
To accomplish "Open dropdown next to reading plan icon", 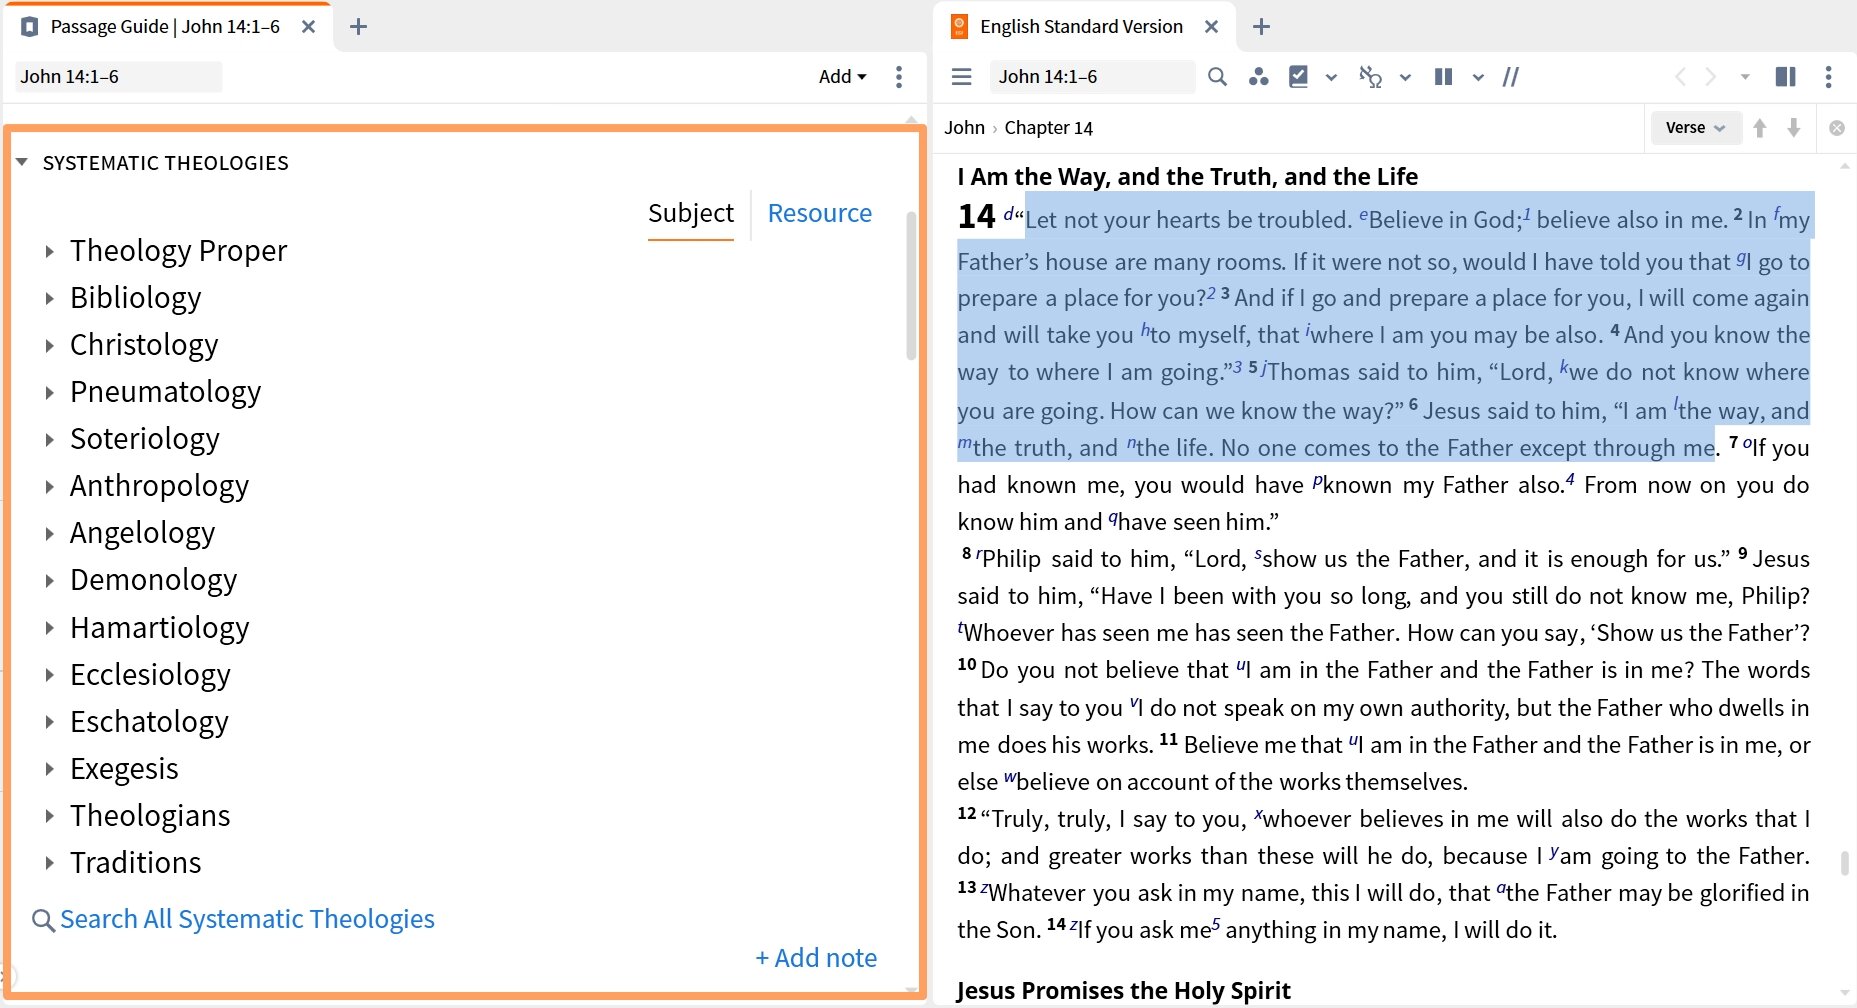I will (x=1331, y=77).
